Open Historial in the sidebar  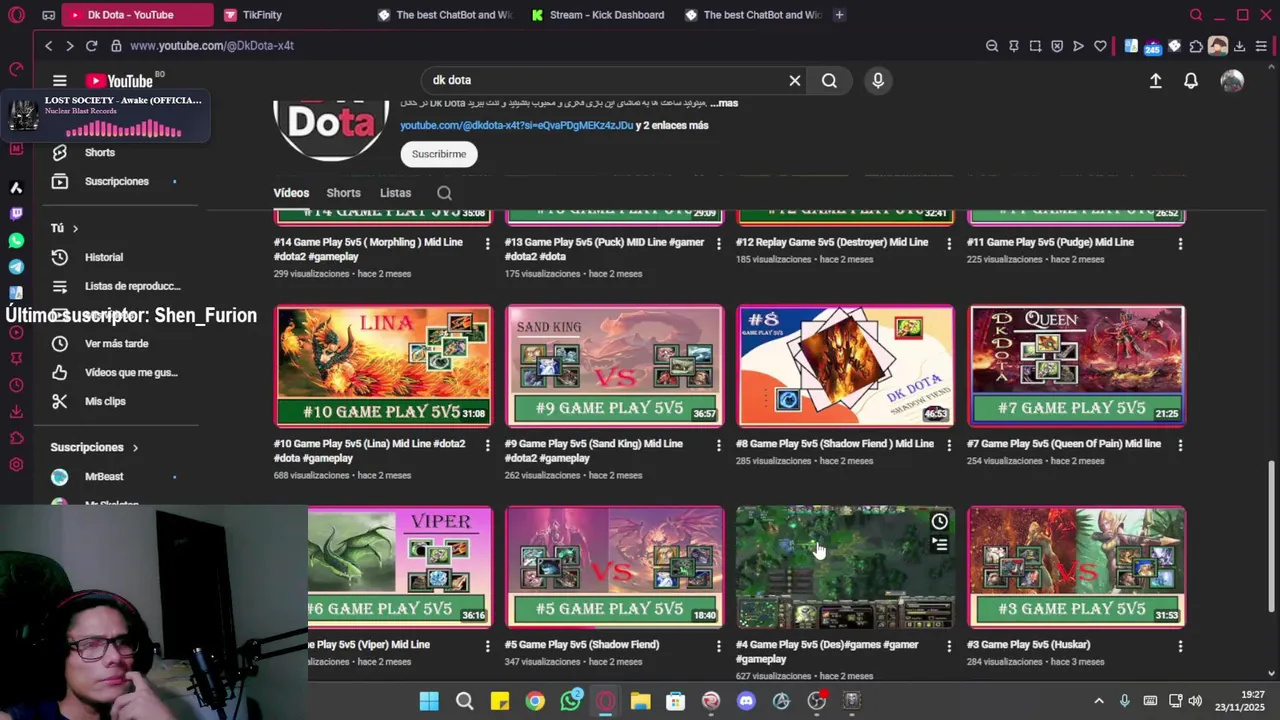click(104, 257)
